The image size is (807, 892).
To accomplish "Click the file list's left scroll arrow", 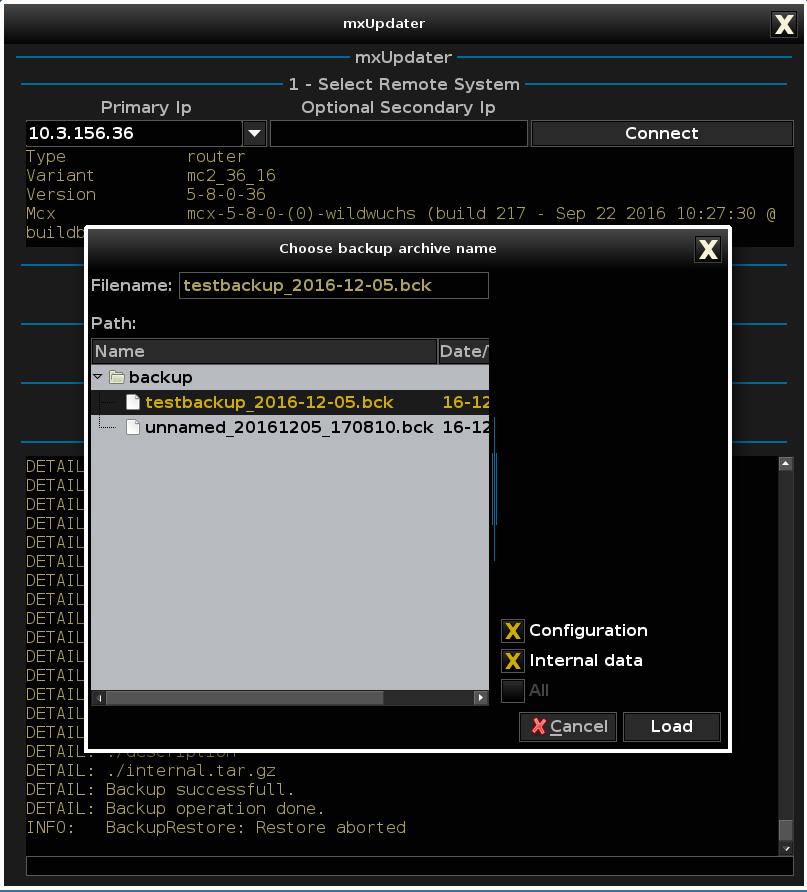I will (98, 697).
